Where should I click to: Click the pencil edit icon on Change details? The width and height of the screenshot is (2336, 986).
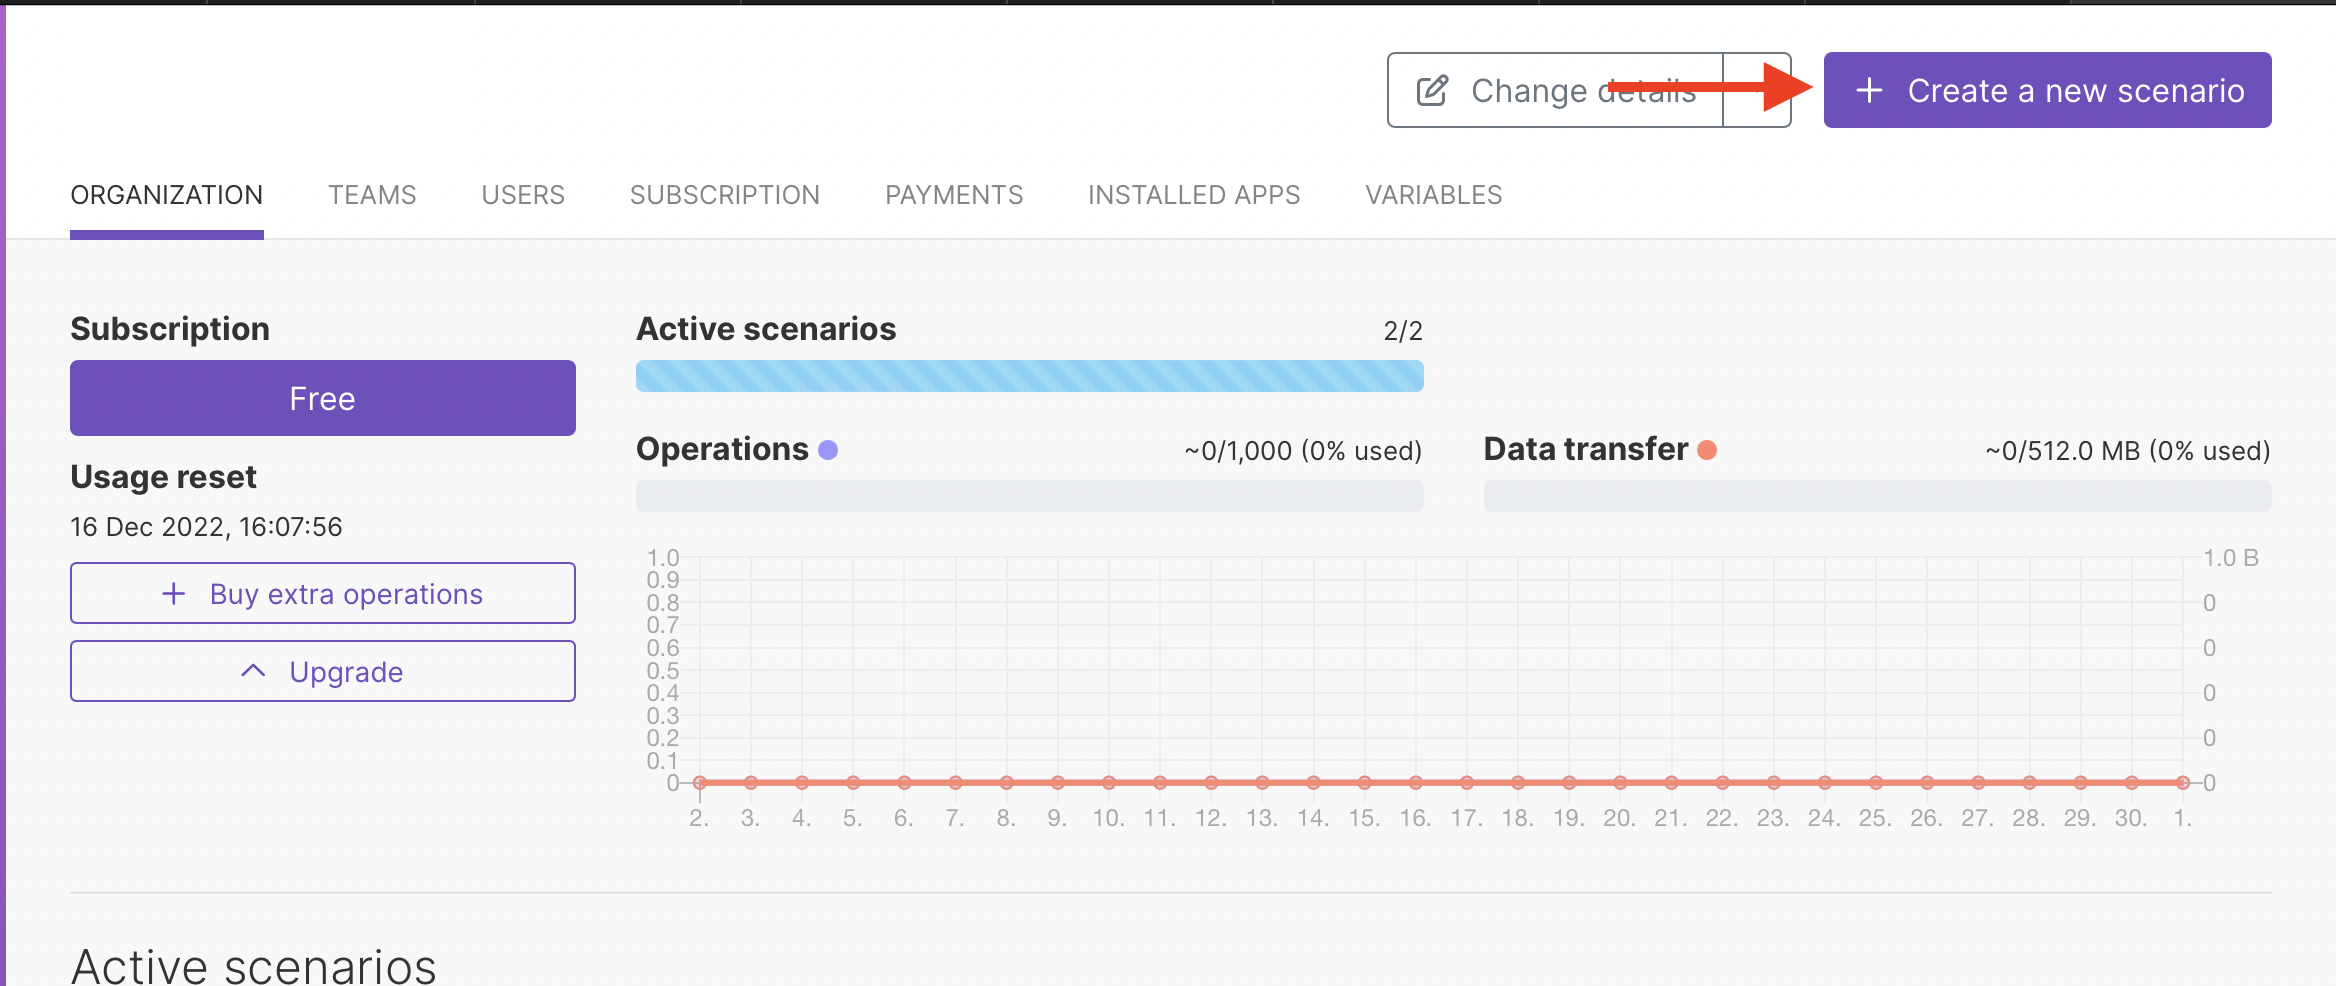click(x=1434, y=90)
